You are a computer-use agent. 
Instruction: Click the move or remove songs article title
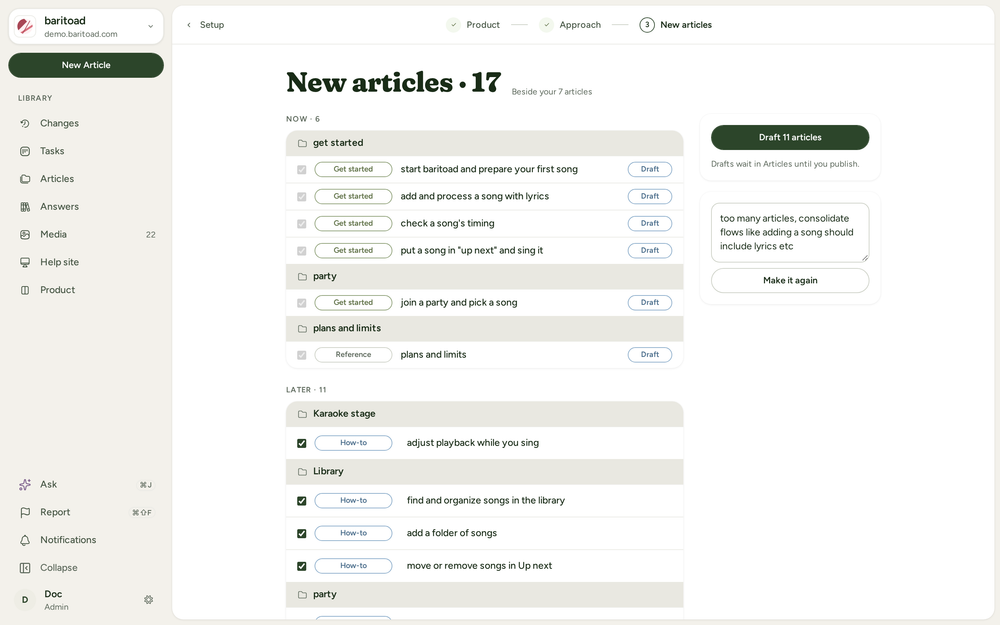click(480, 566)
